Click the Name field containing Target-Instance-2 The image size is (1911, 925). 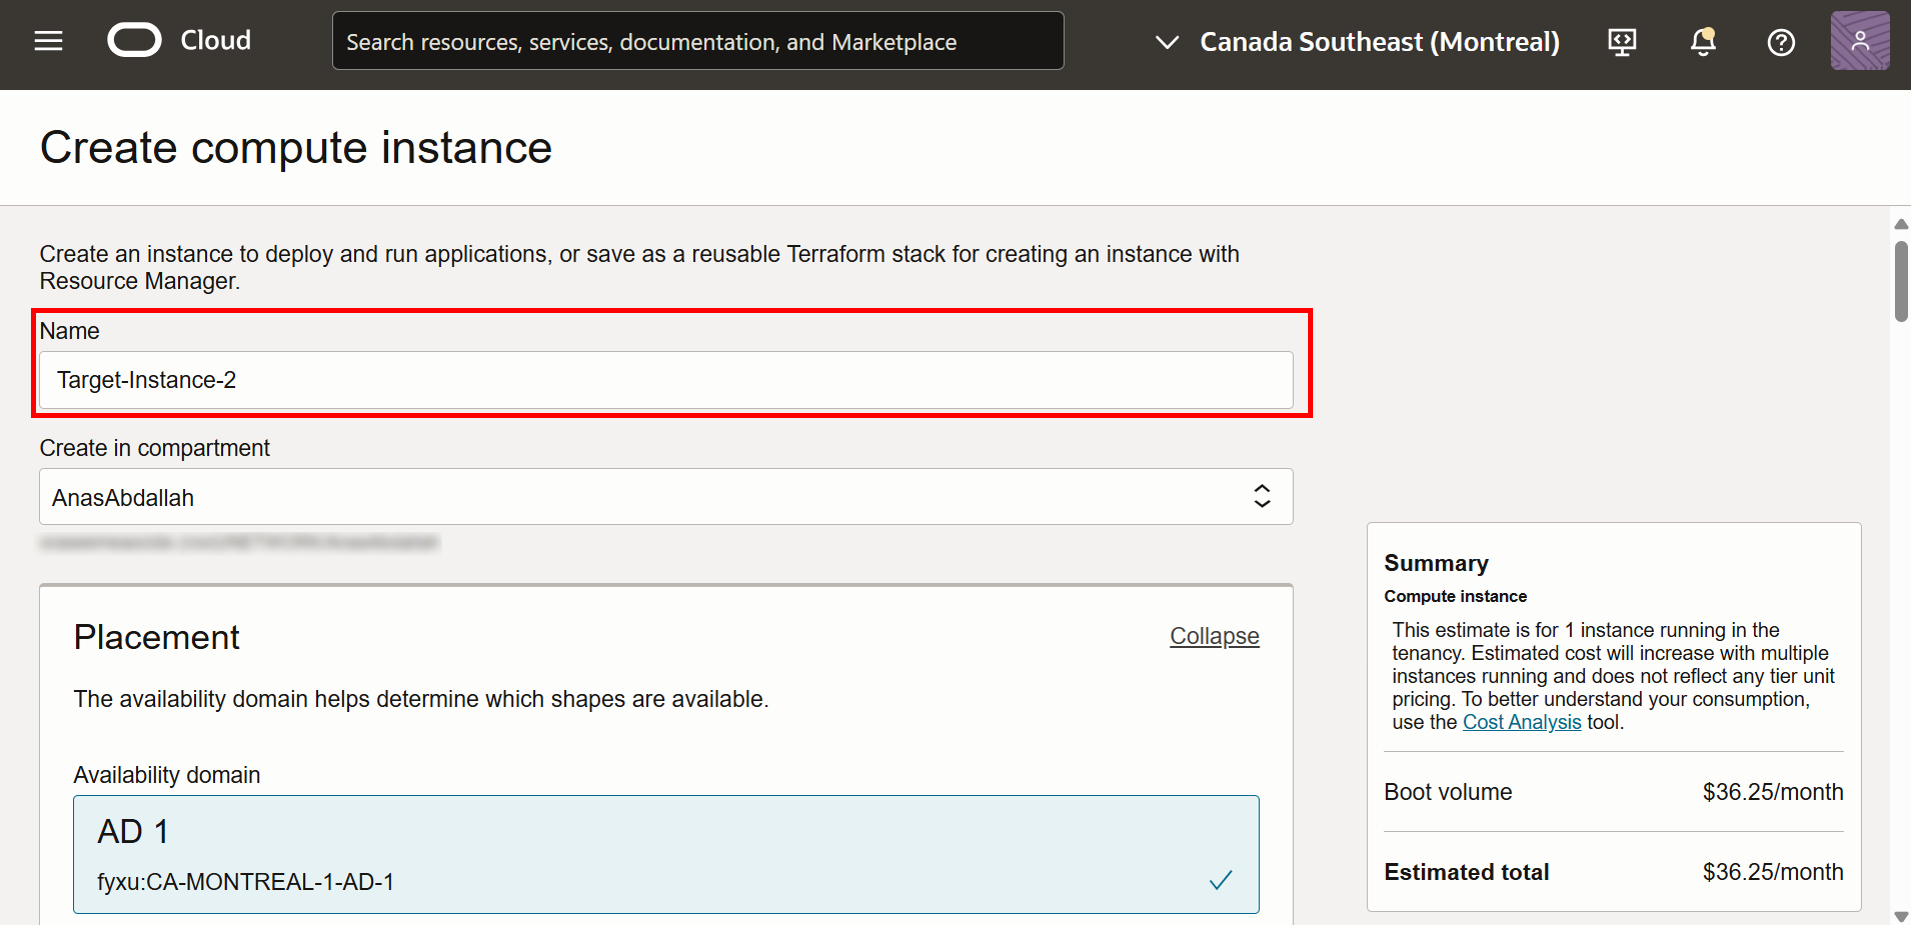pos(665,380)
